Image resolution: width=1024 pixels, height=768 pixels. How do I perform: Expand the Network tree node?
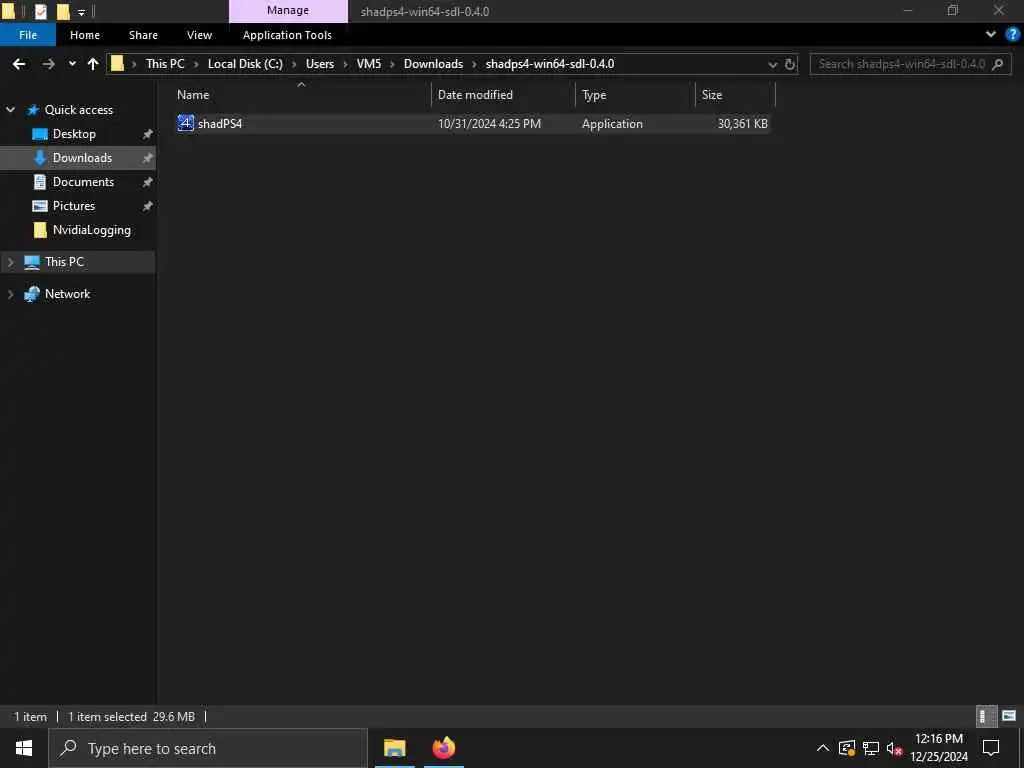(x=10, y=294)
